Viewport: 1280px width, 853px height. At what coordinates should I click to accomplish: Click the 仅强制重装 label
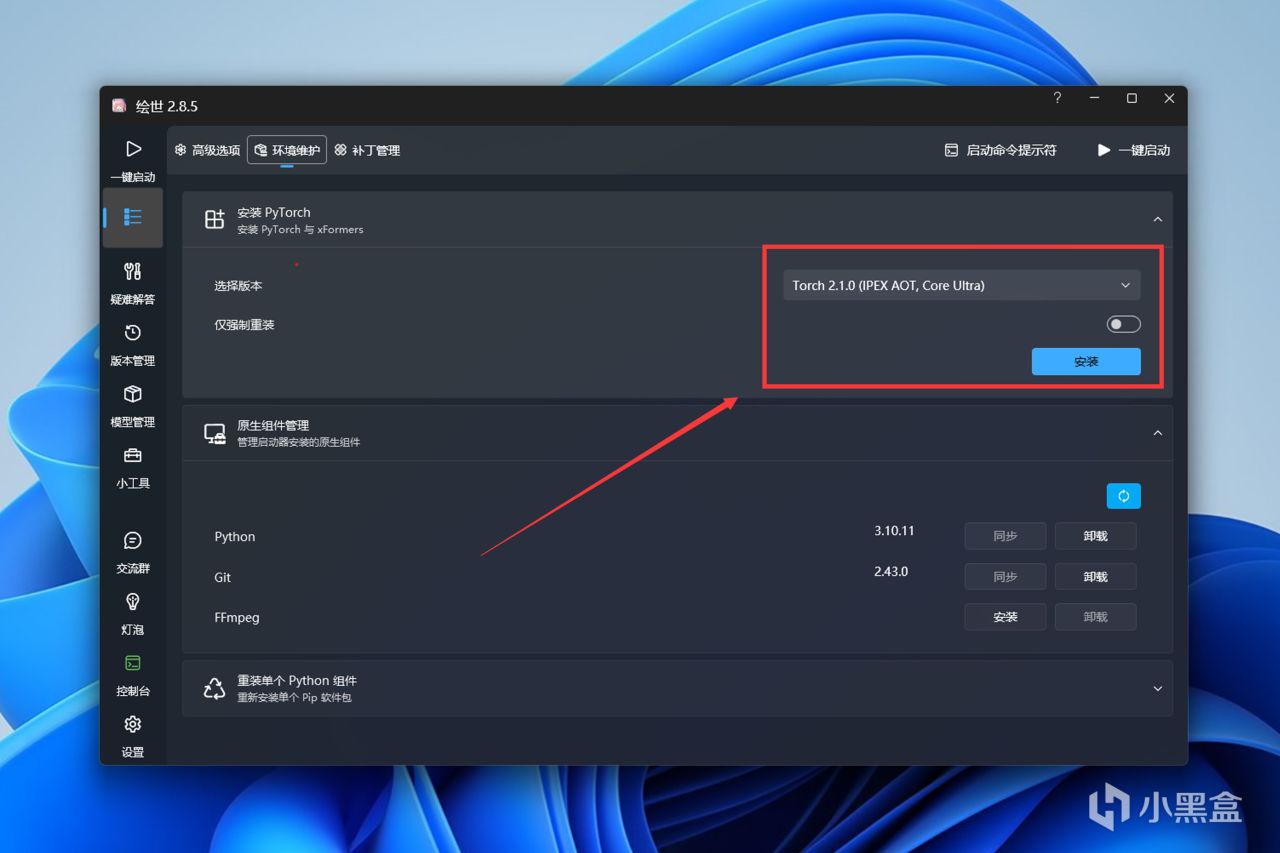244,325
